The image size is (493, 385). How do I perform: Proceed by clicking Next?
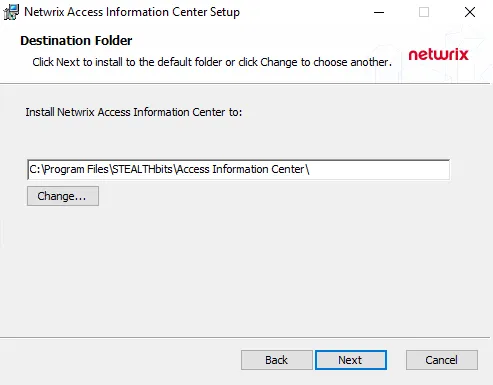[351, 360]
